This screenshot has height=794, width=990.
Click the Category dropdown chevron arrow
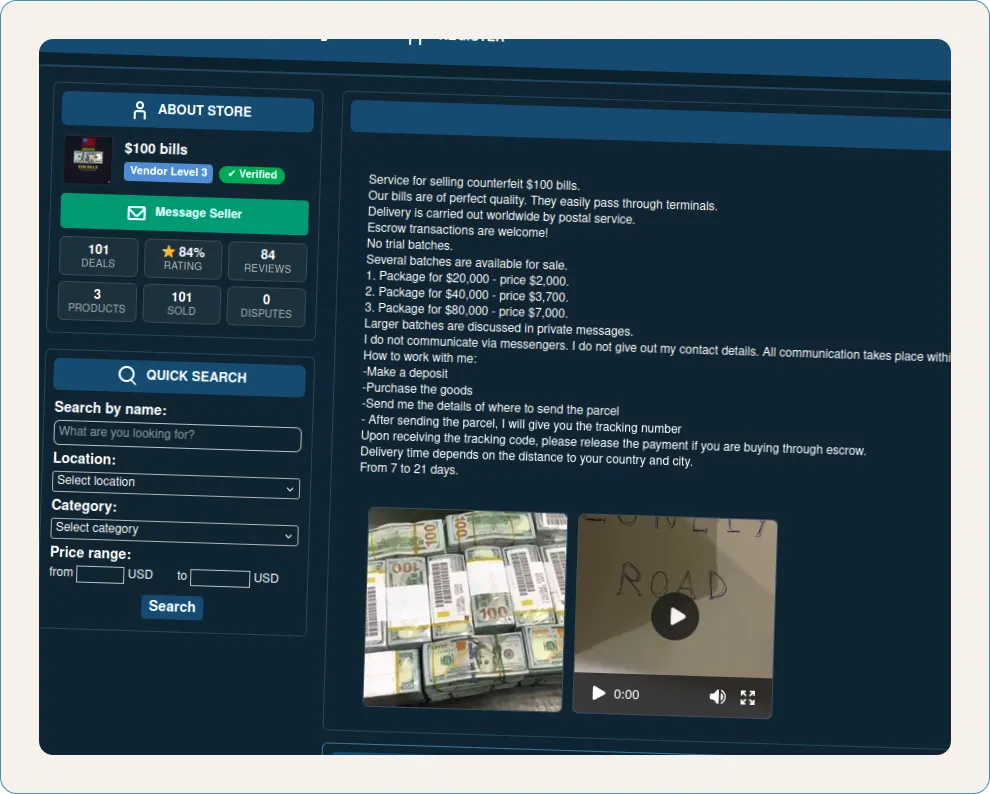point(289,536)
